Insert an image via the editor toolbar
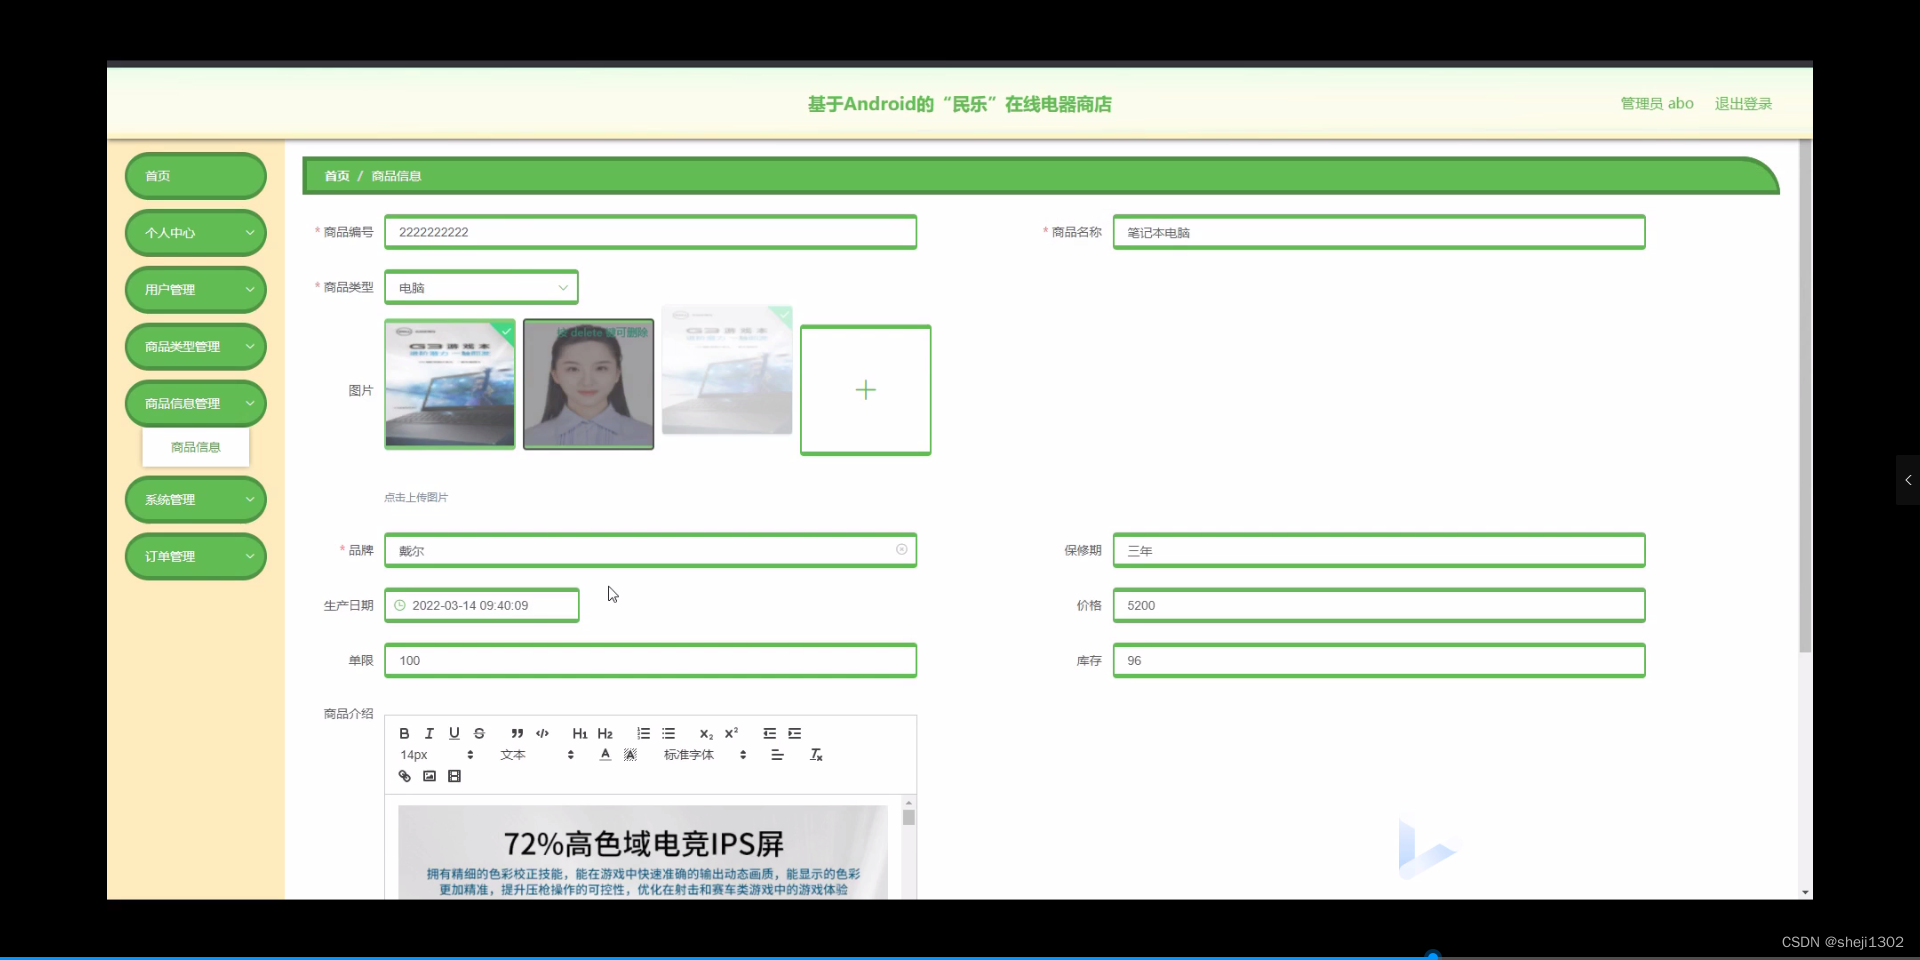This screenshot has height=960, width=1920. tap(429, 776)
